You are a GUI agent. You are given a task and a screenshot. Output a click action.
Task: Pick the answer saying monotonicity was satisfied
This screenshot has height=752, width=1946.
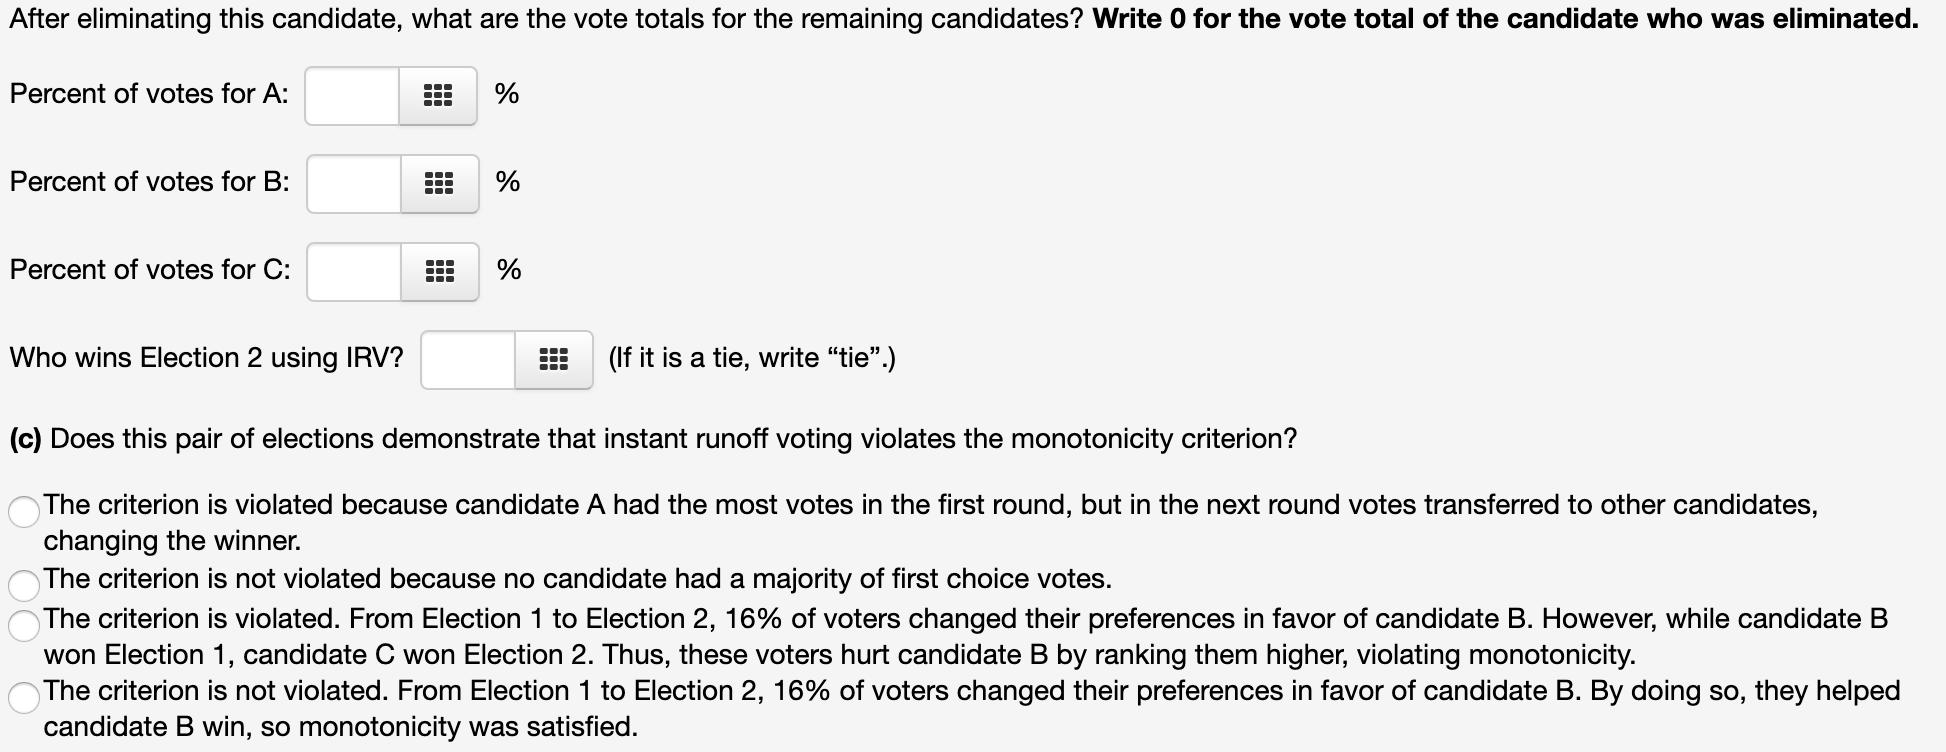click(x=22, y=696)
